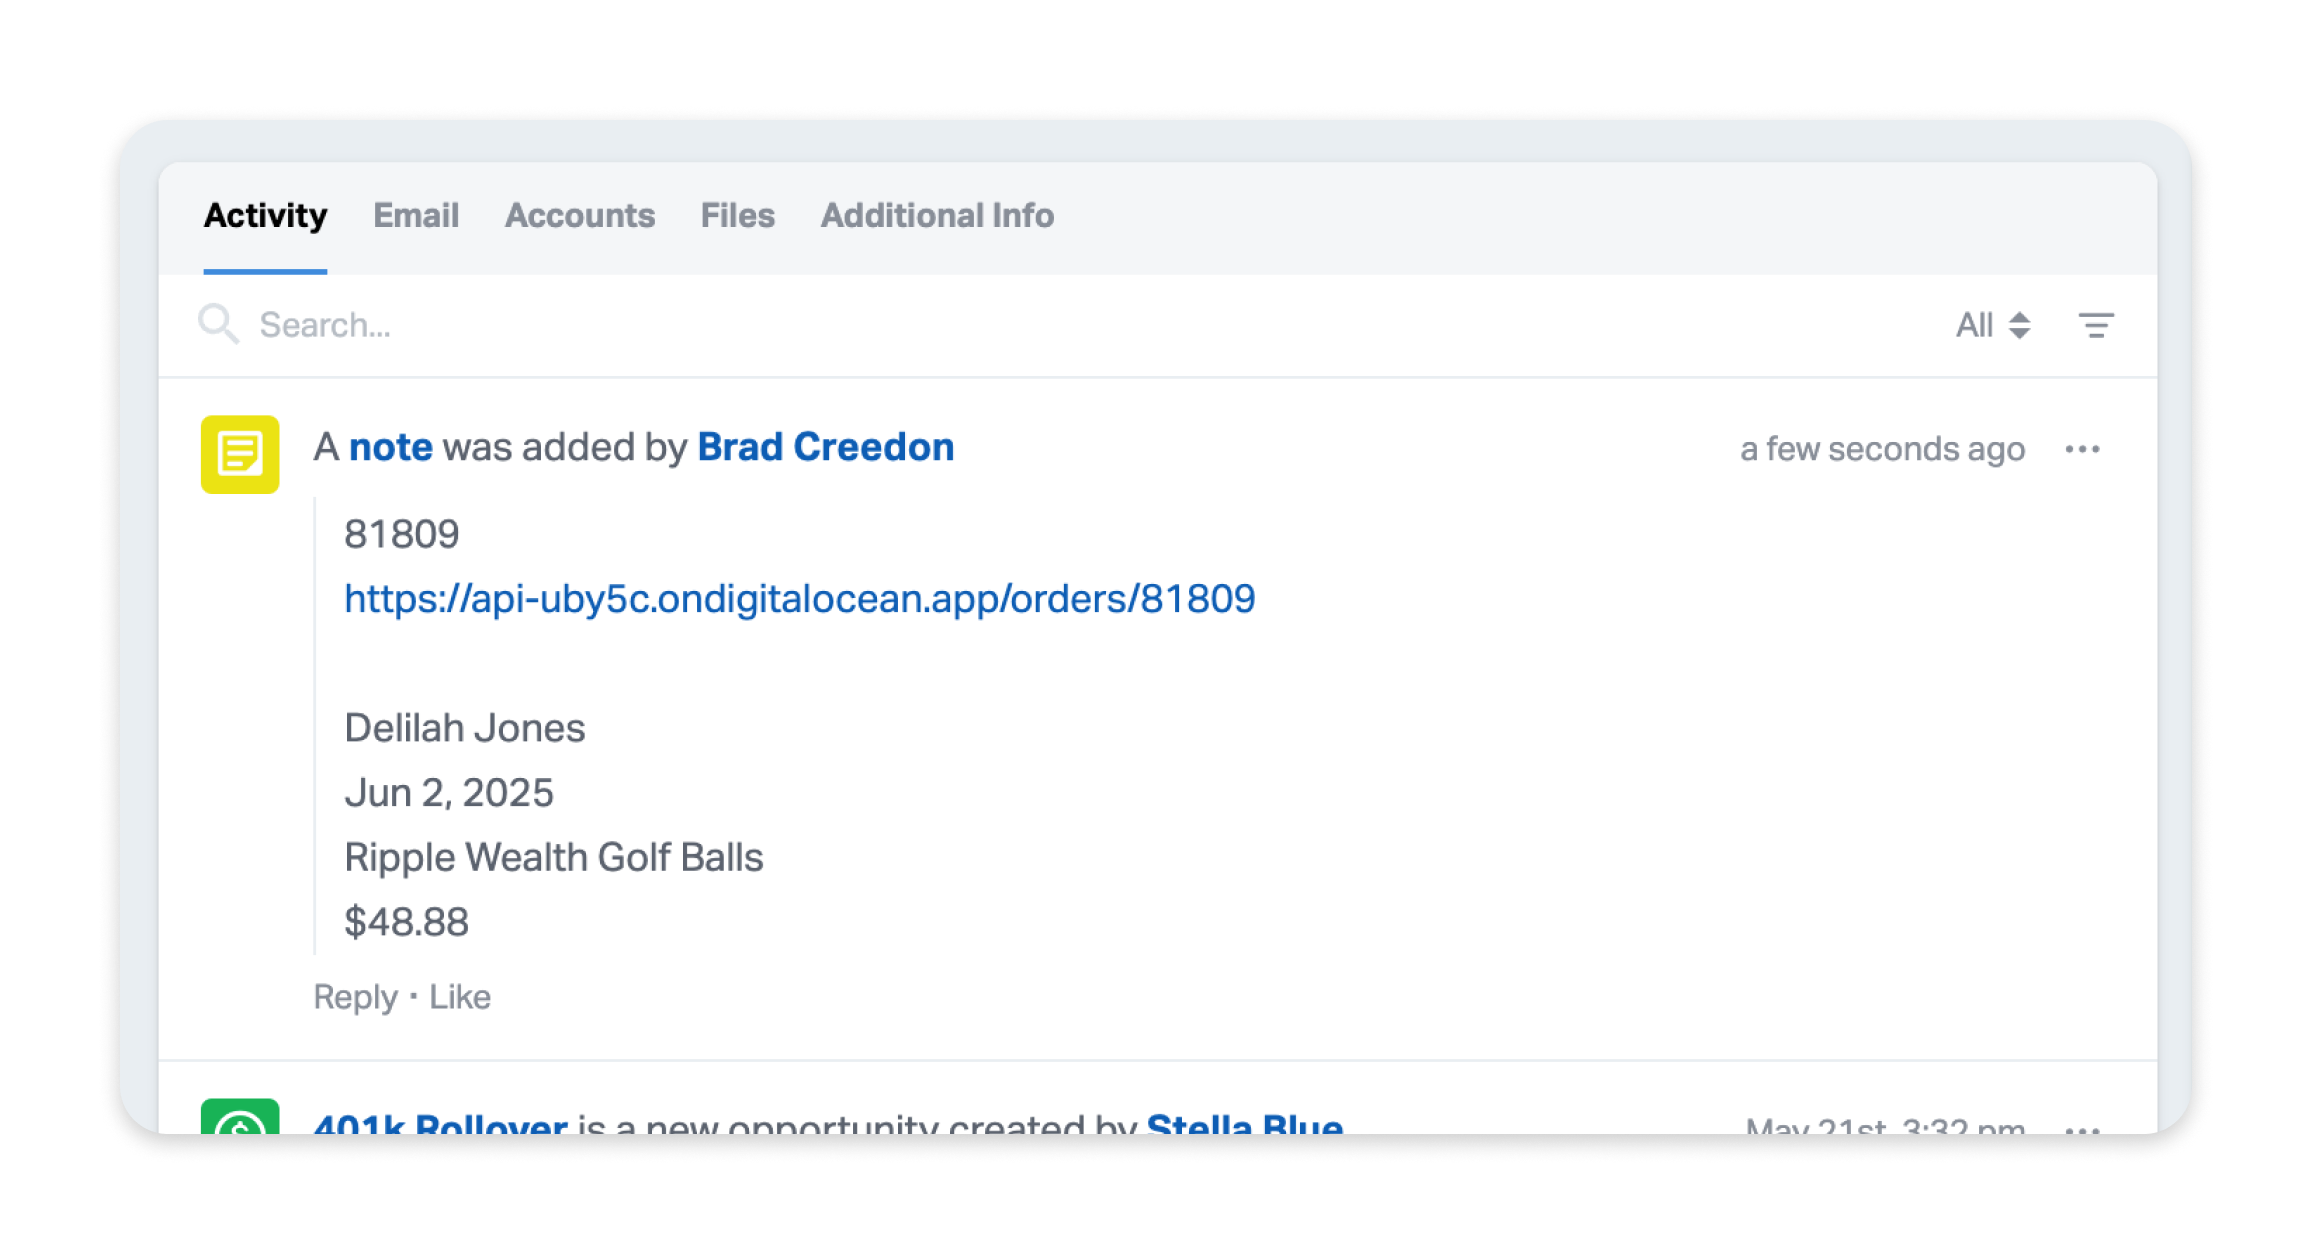Screen dimensions: 2312x1254
Task: Select the Files tab
Action: tap(738, 216)
